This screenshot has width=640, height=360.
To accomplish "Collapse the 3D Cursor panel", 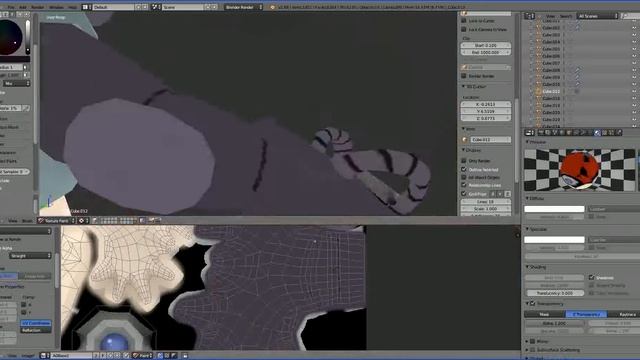I will 464,87.
